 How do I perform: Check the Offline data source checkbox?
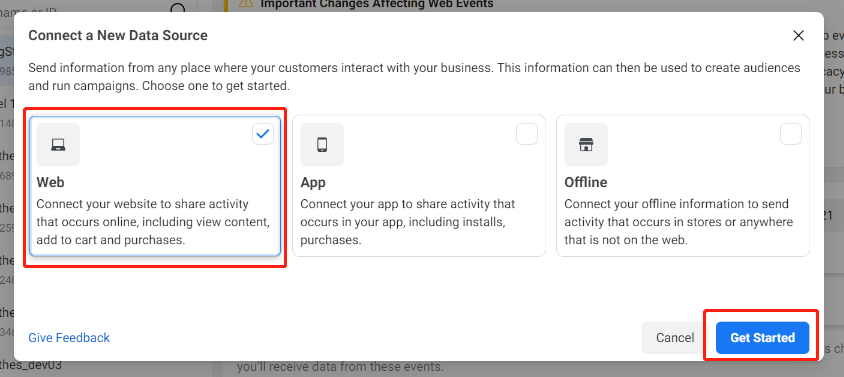(790, 134)
